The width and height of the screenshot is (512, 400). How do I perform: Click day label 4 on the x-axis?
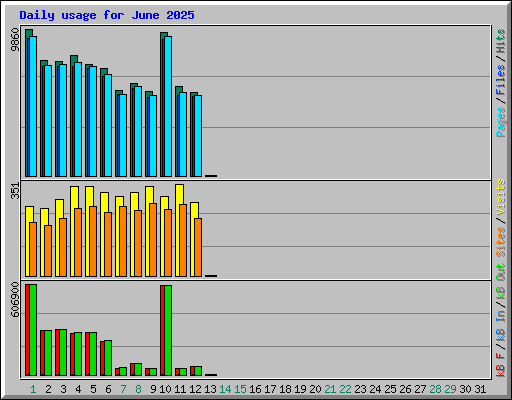(x=78, y=389)
